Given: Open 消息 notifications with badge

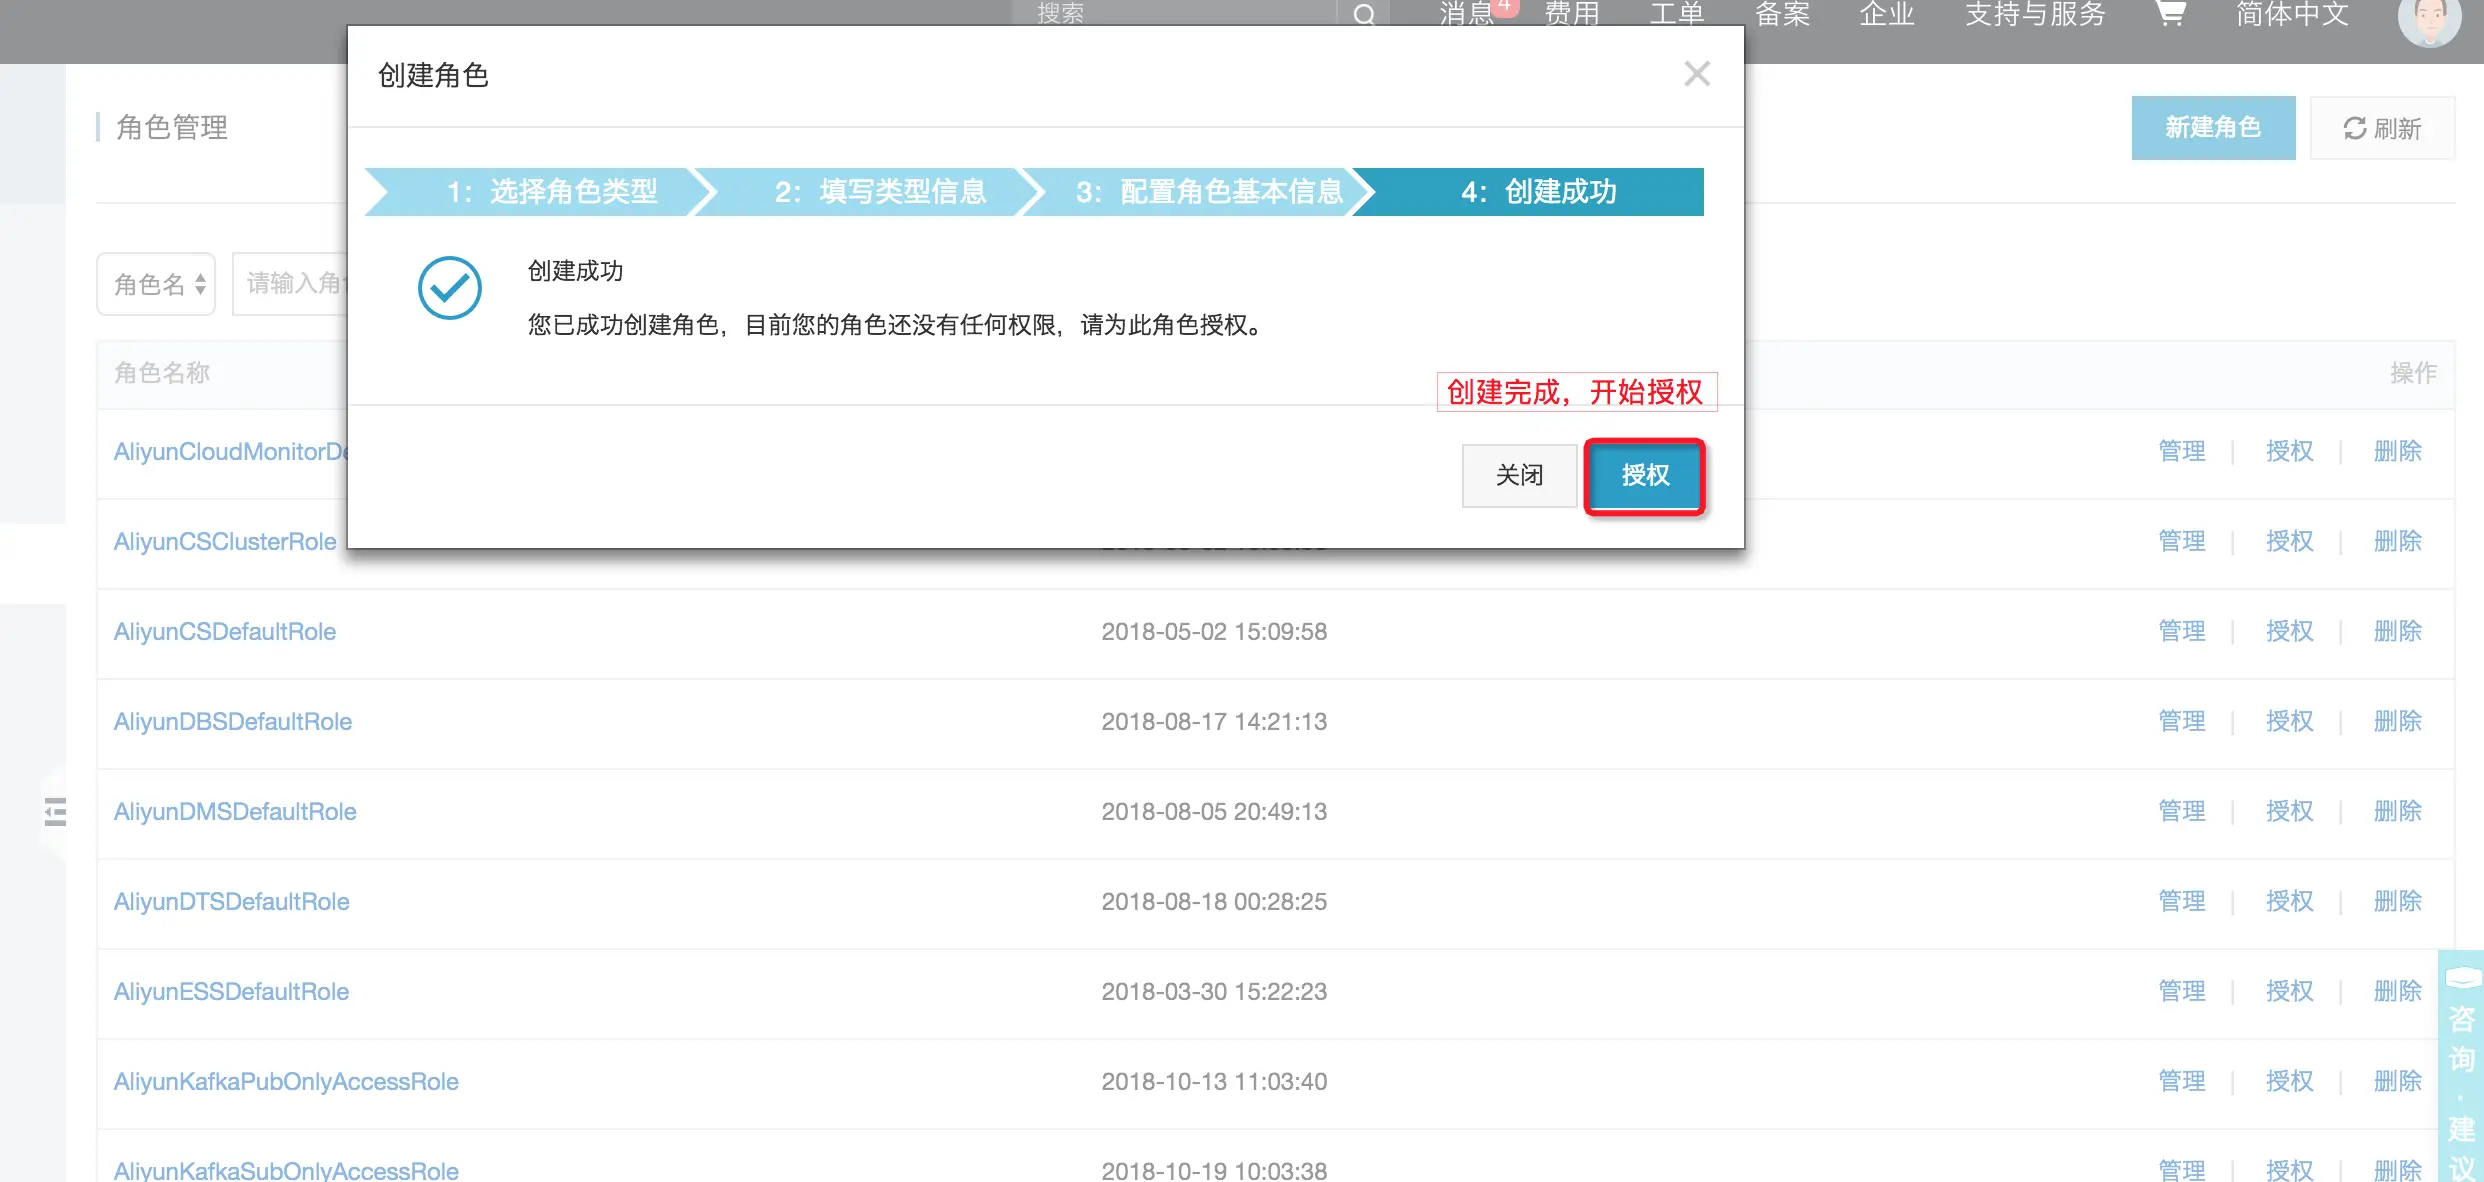Looking at the screenshot, I should [x=1468, y=14].
